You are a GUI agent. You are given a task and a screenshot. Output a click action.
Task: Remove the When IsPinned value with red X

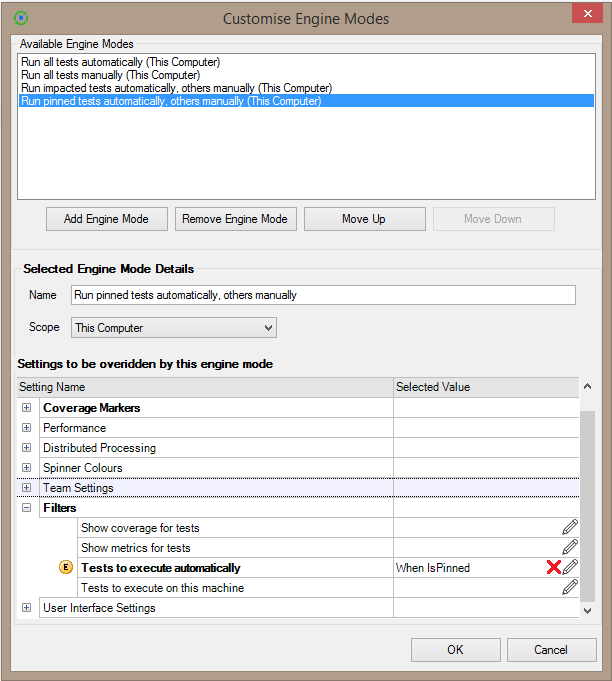[553, 568]
